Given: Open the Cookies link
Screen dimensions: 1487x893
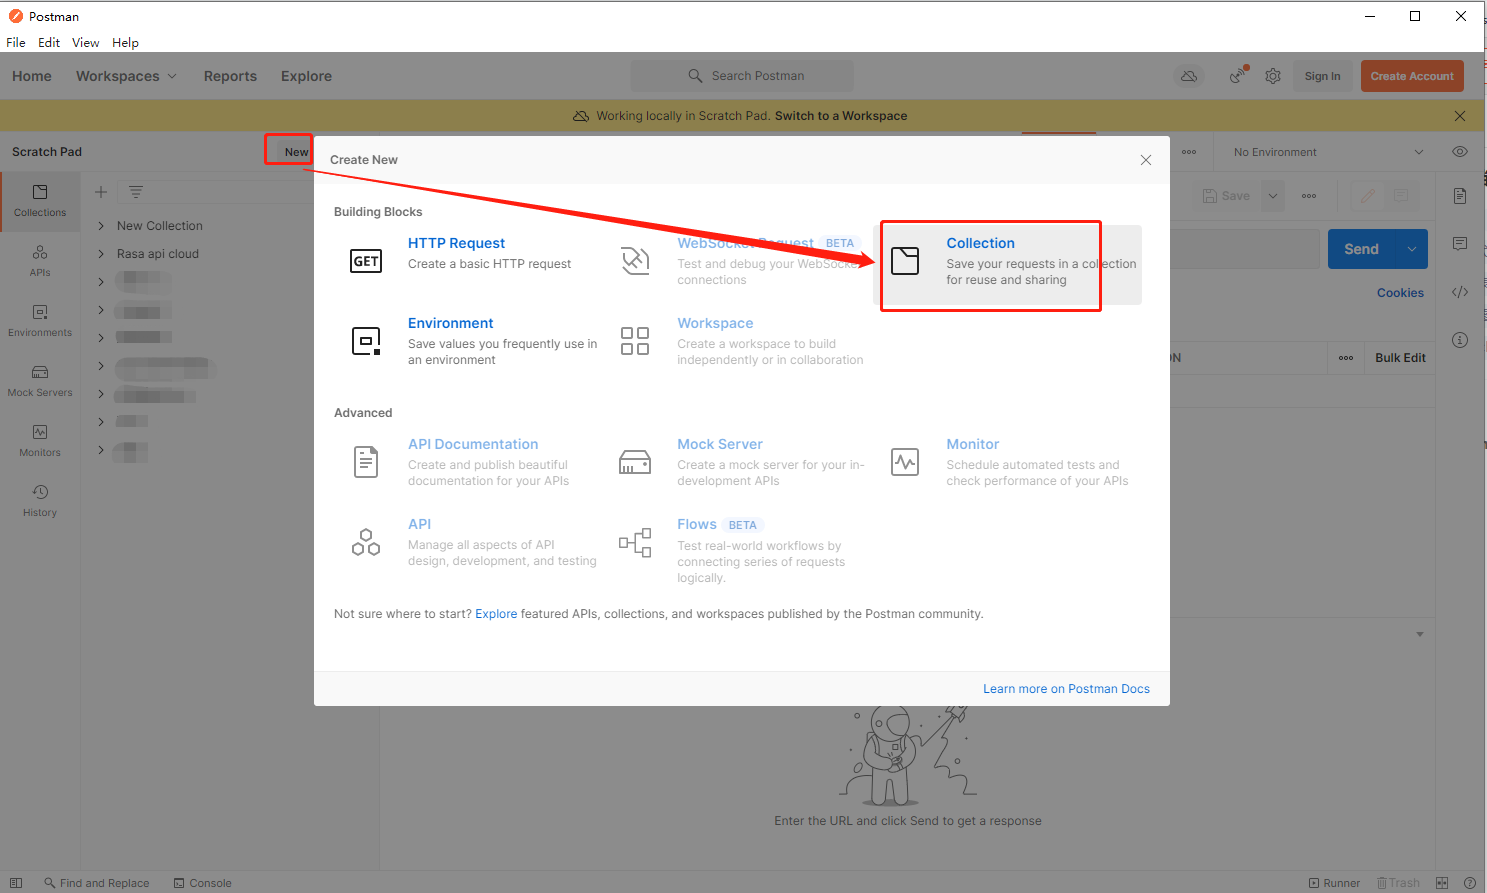Looking at the screenshot, I should pos(1400,293).
